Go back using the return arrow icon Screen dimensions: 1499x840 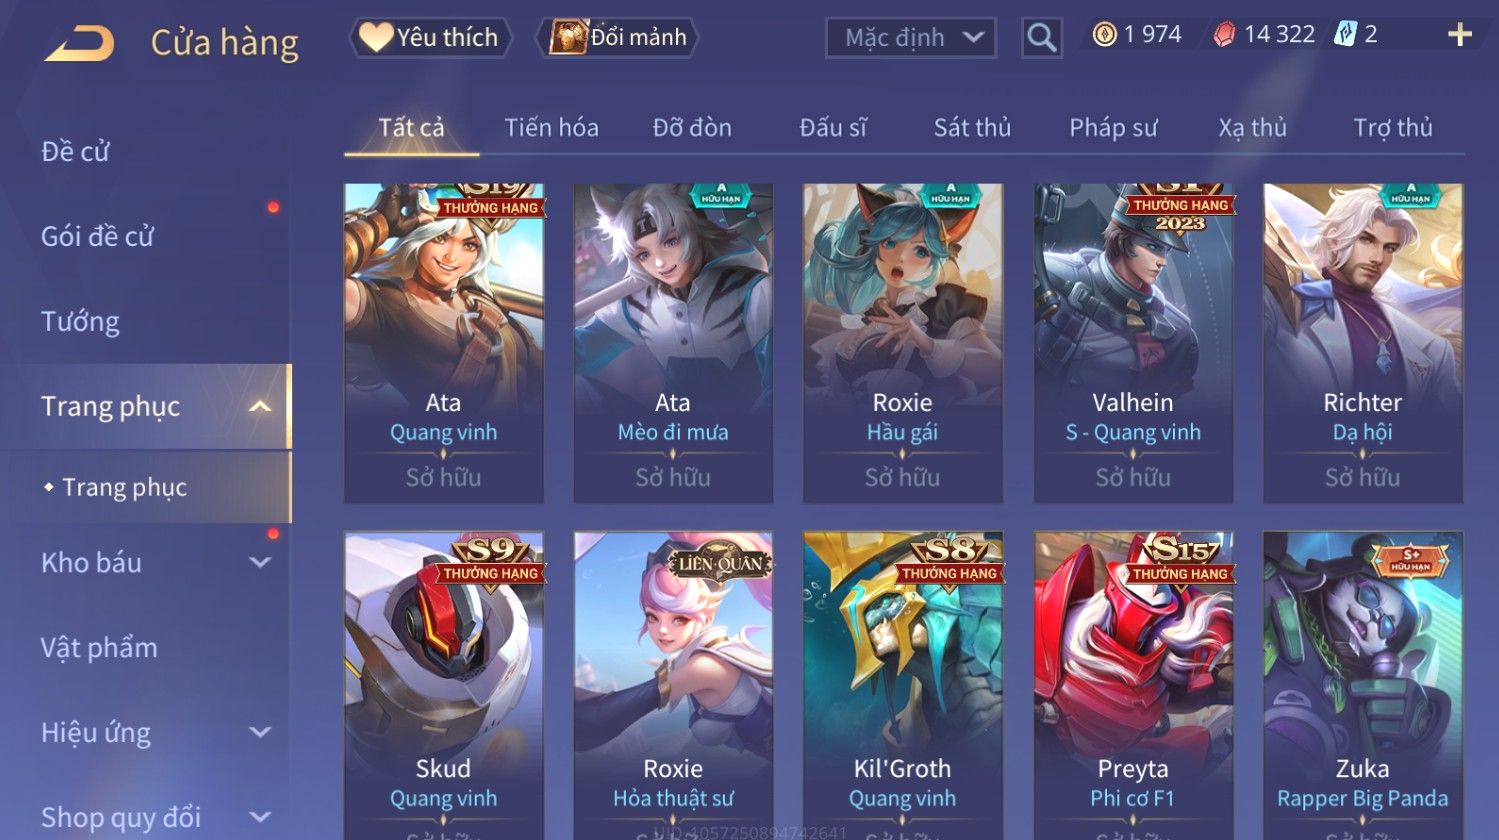[79, 43]
